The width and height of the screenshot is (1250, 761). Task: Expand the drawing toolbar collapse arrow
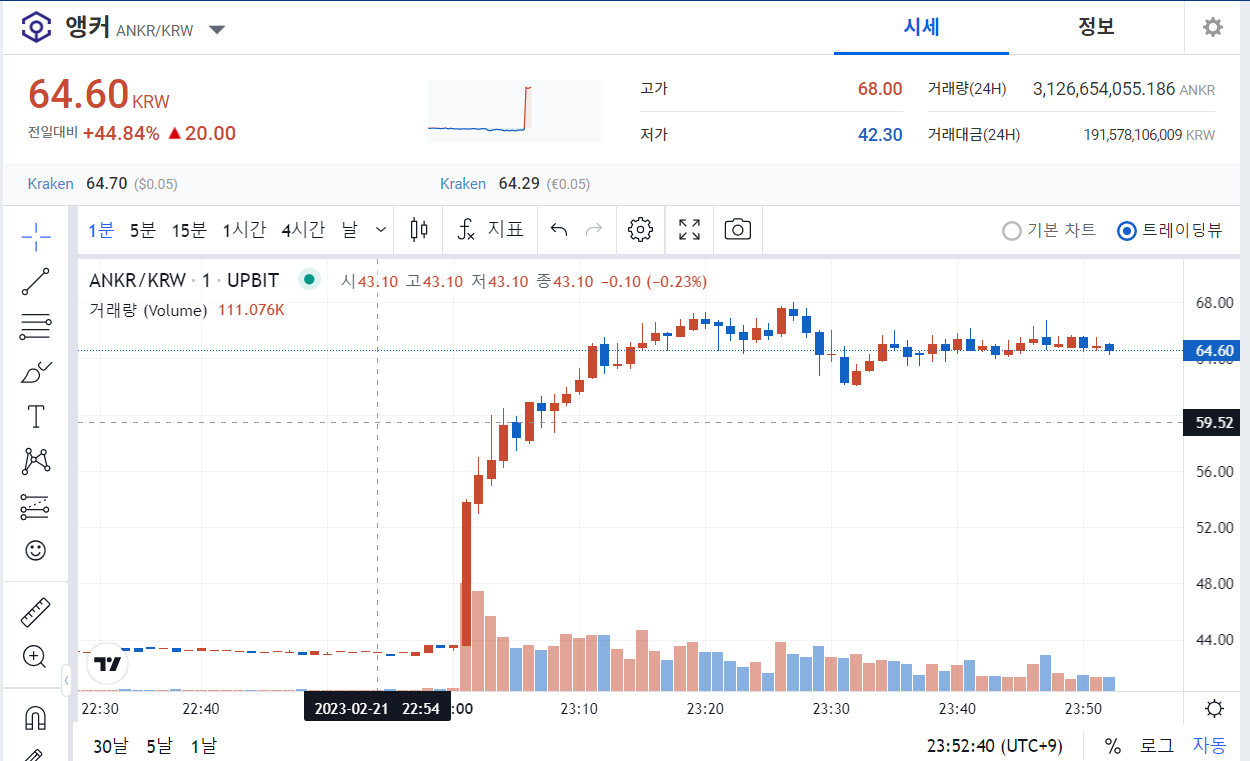(66, 681)
